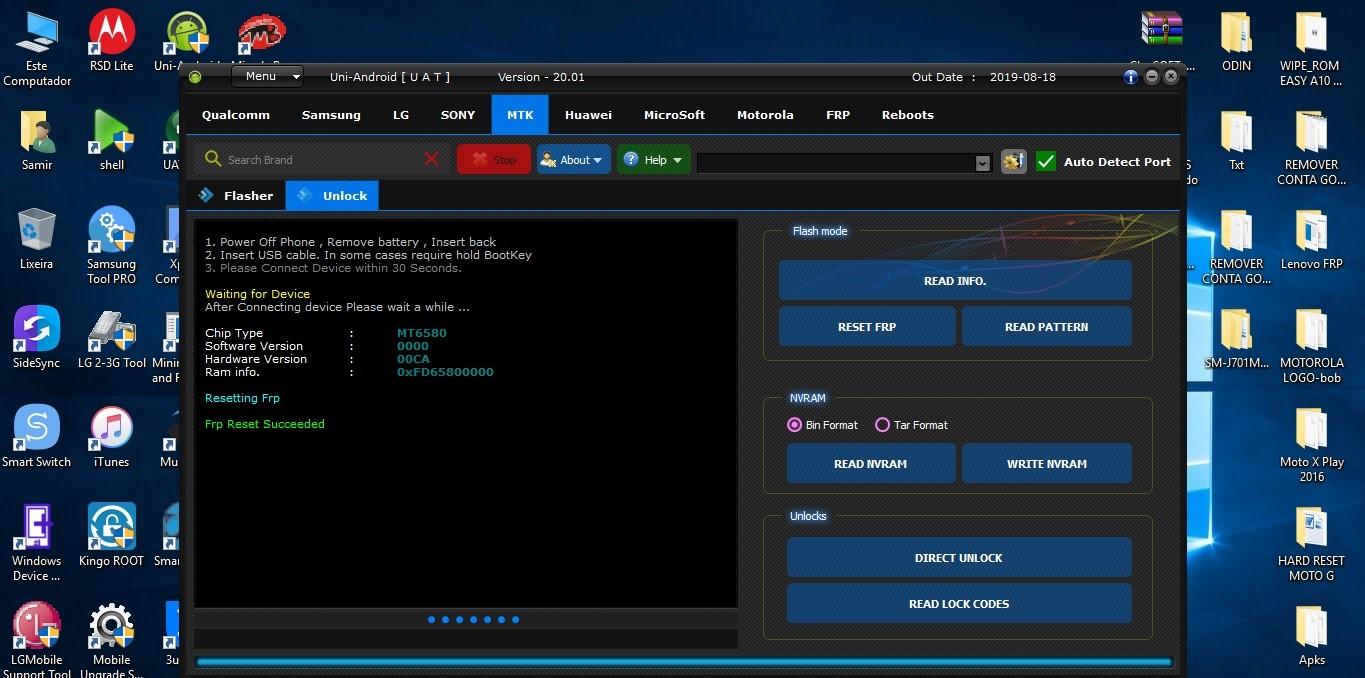
Task: Switch to the LG tab
Action: (401, 115)
